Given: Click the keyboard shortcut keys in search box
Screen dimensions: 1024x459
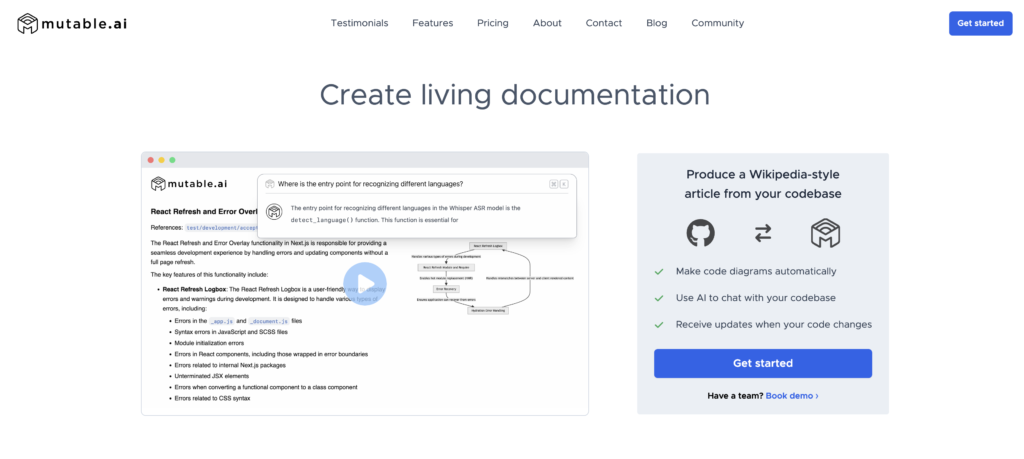Looking at the screenshot, I should pyautogui.click(x=558, y=184).
